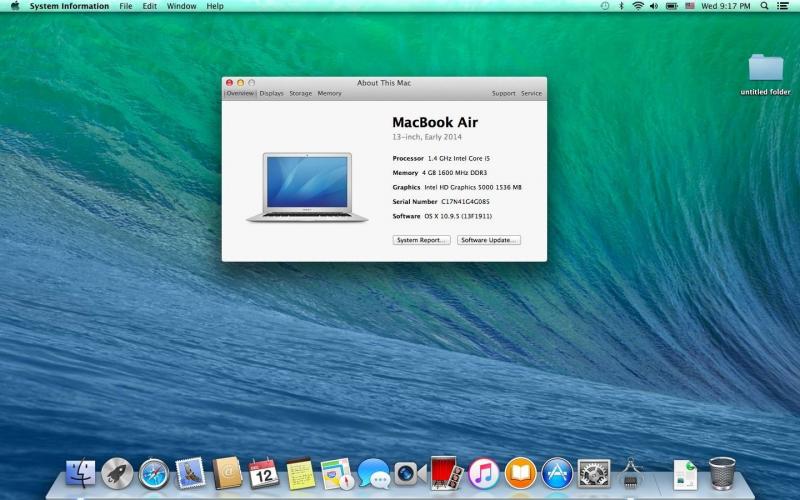The width and height of the screenshot is (800, 500).
Task: Click the battery status icon
Action: pyautogui.click(x=671, y=6)
